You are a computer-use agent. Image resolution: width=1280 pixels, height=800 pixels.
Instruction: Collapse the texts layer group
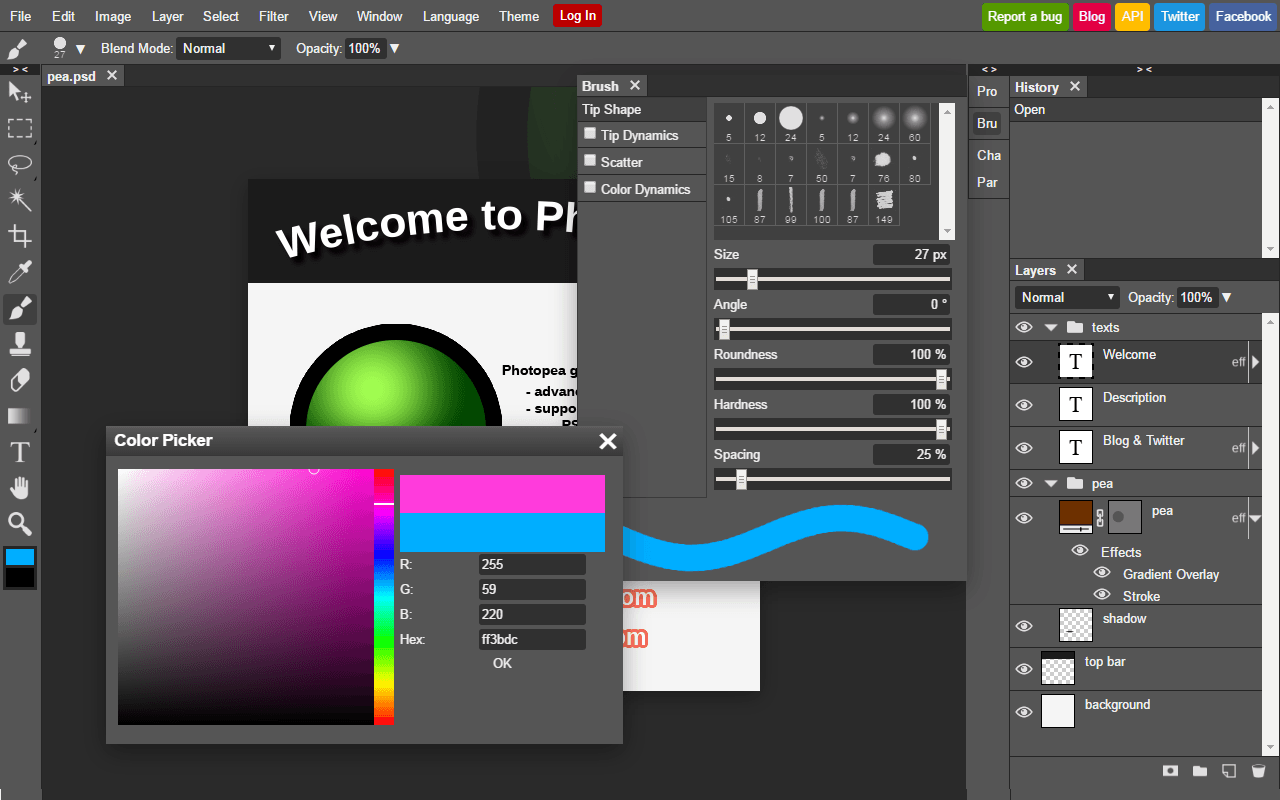(x=1050, y=327)
